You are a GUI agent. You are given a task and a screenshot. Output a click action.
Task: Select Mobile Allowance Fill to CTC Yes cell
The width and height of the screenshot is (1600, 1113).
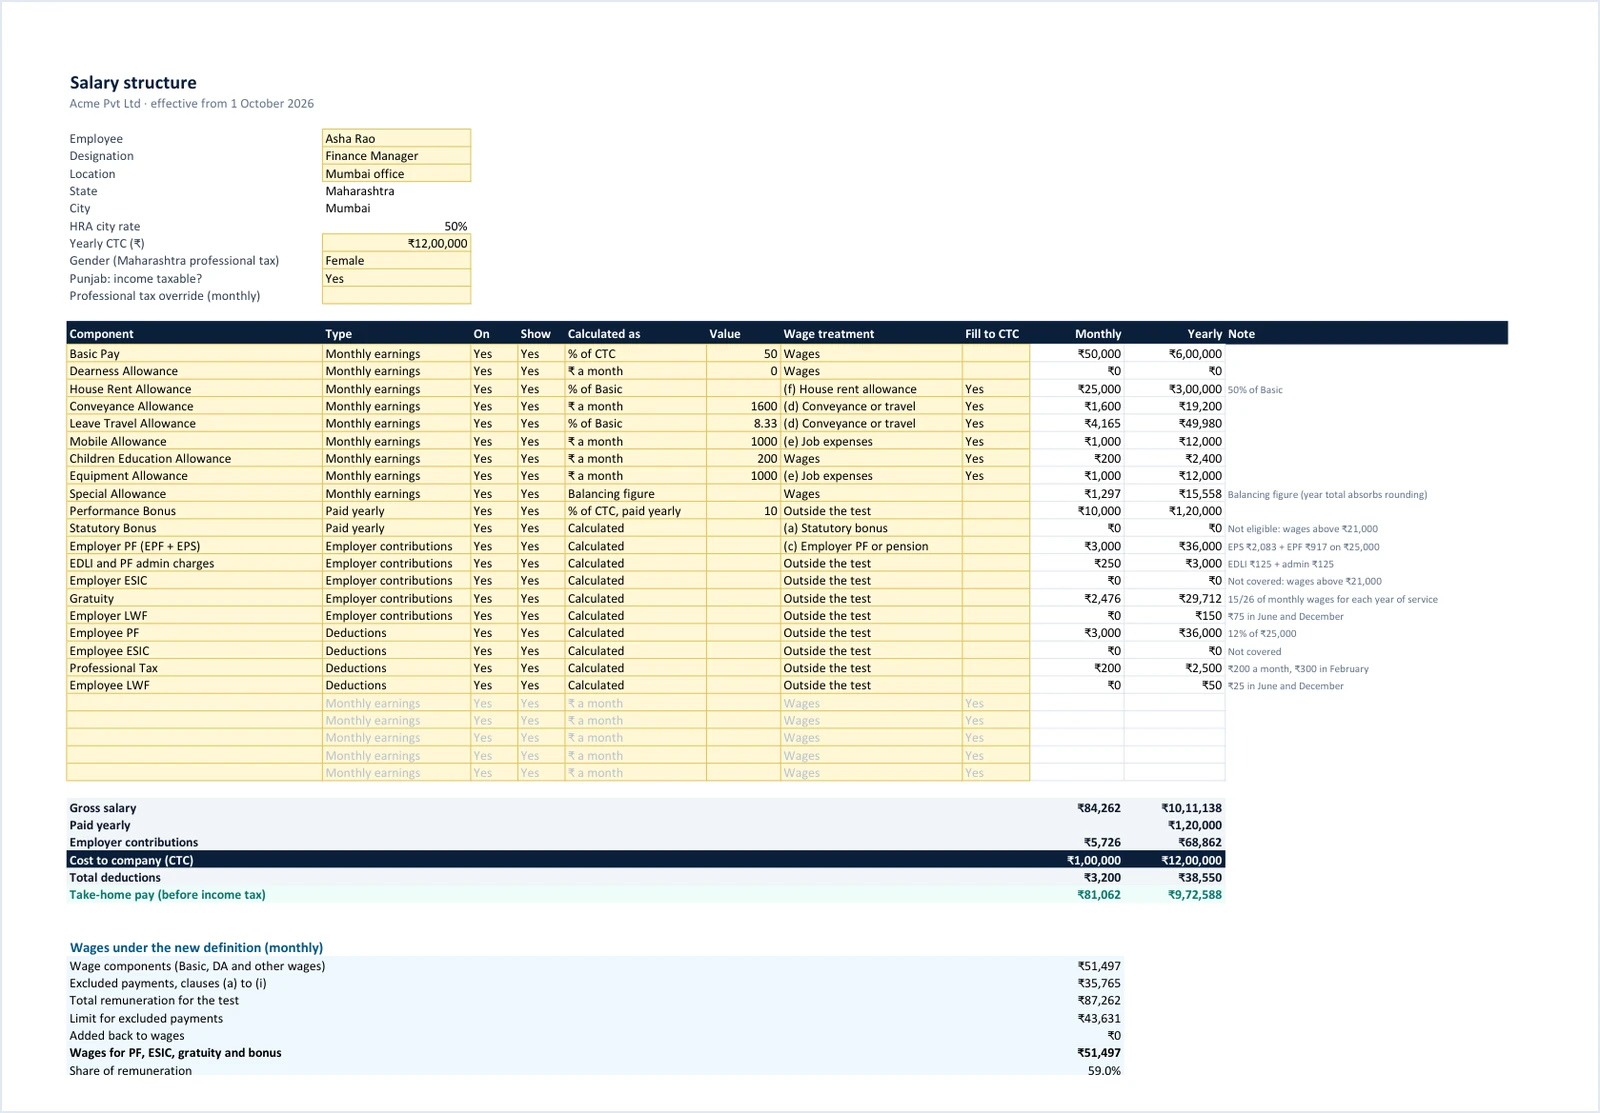click(x=996, y=441)
